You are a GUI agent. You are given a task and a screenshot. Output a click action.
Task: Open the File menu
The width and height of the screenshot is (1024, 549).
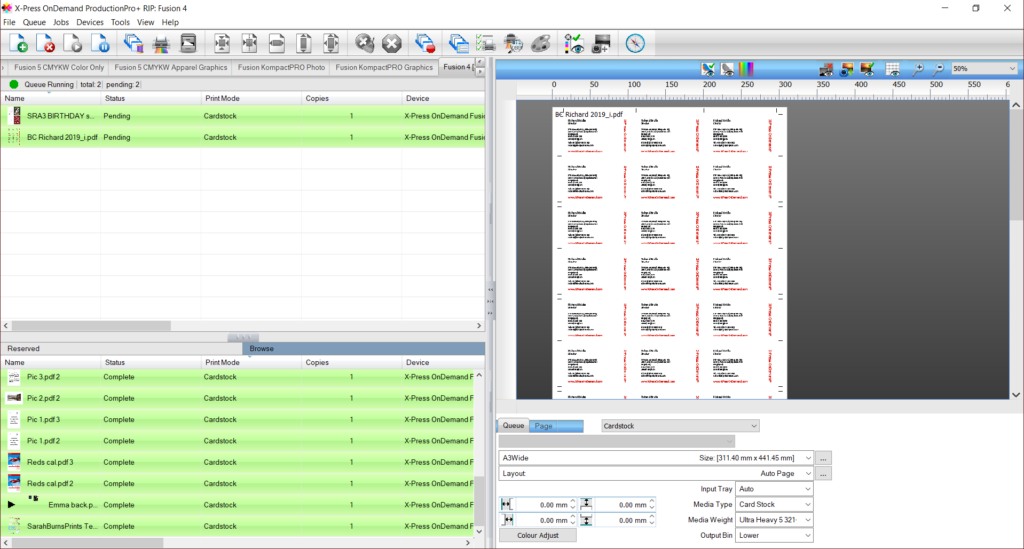tap(9, 22)
